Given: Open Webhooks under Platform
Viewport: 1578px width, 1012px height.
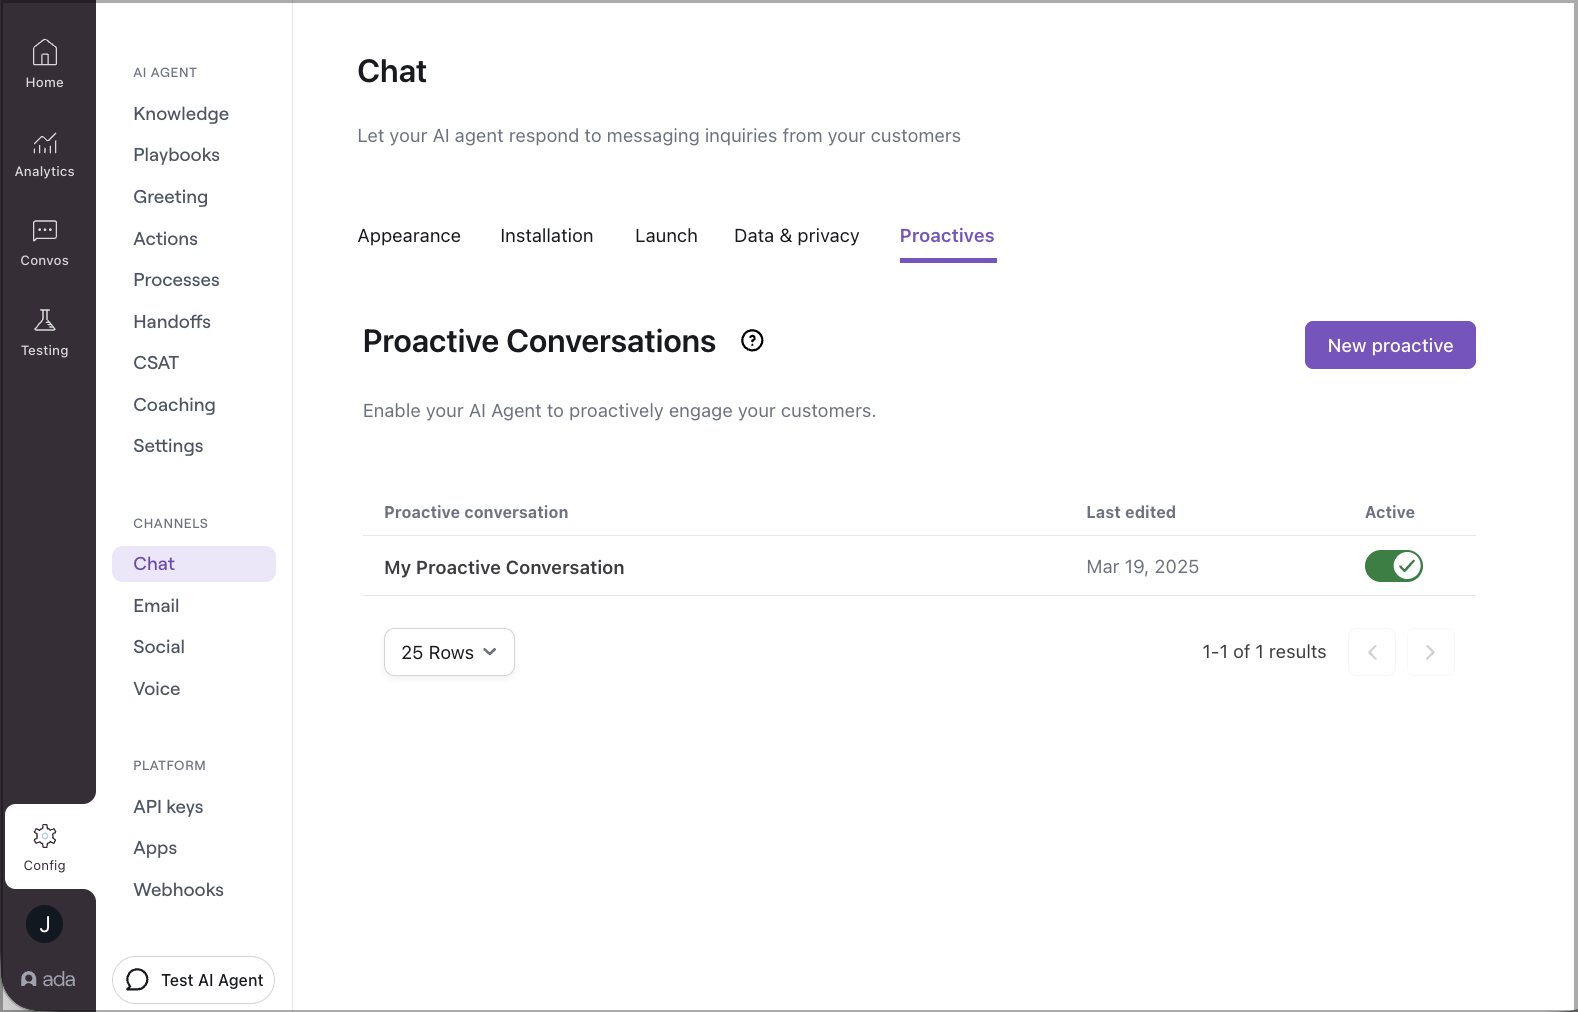Looking at the screenshot, I should [178, 889].
